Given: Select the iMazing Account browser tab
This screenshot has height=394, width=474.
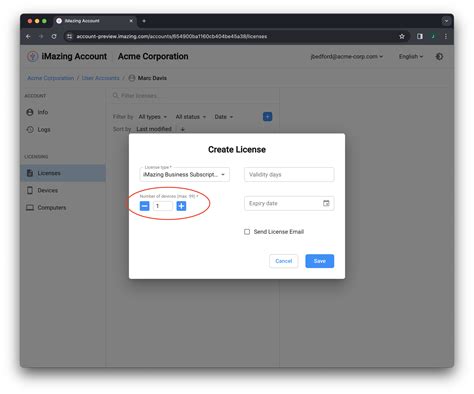Looking at the screenshot, I should [95, 21].
